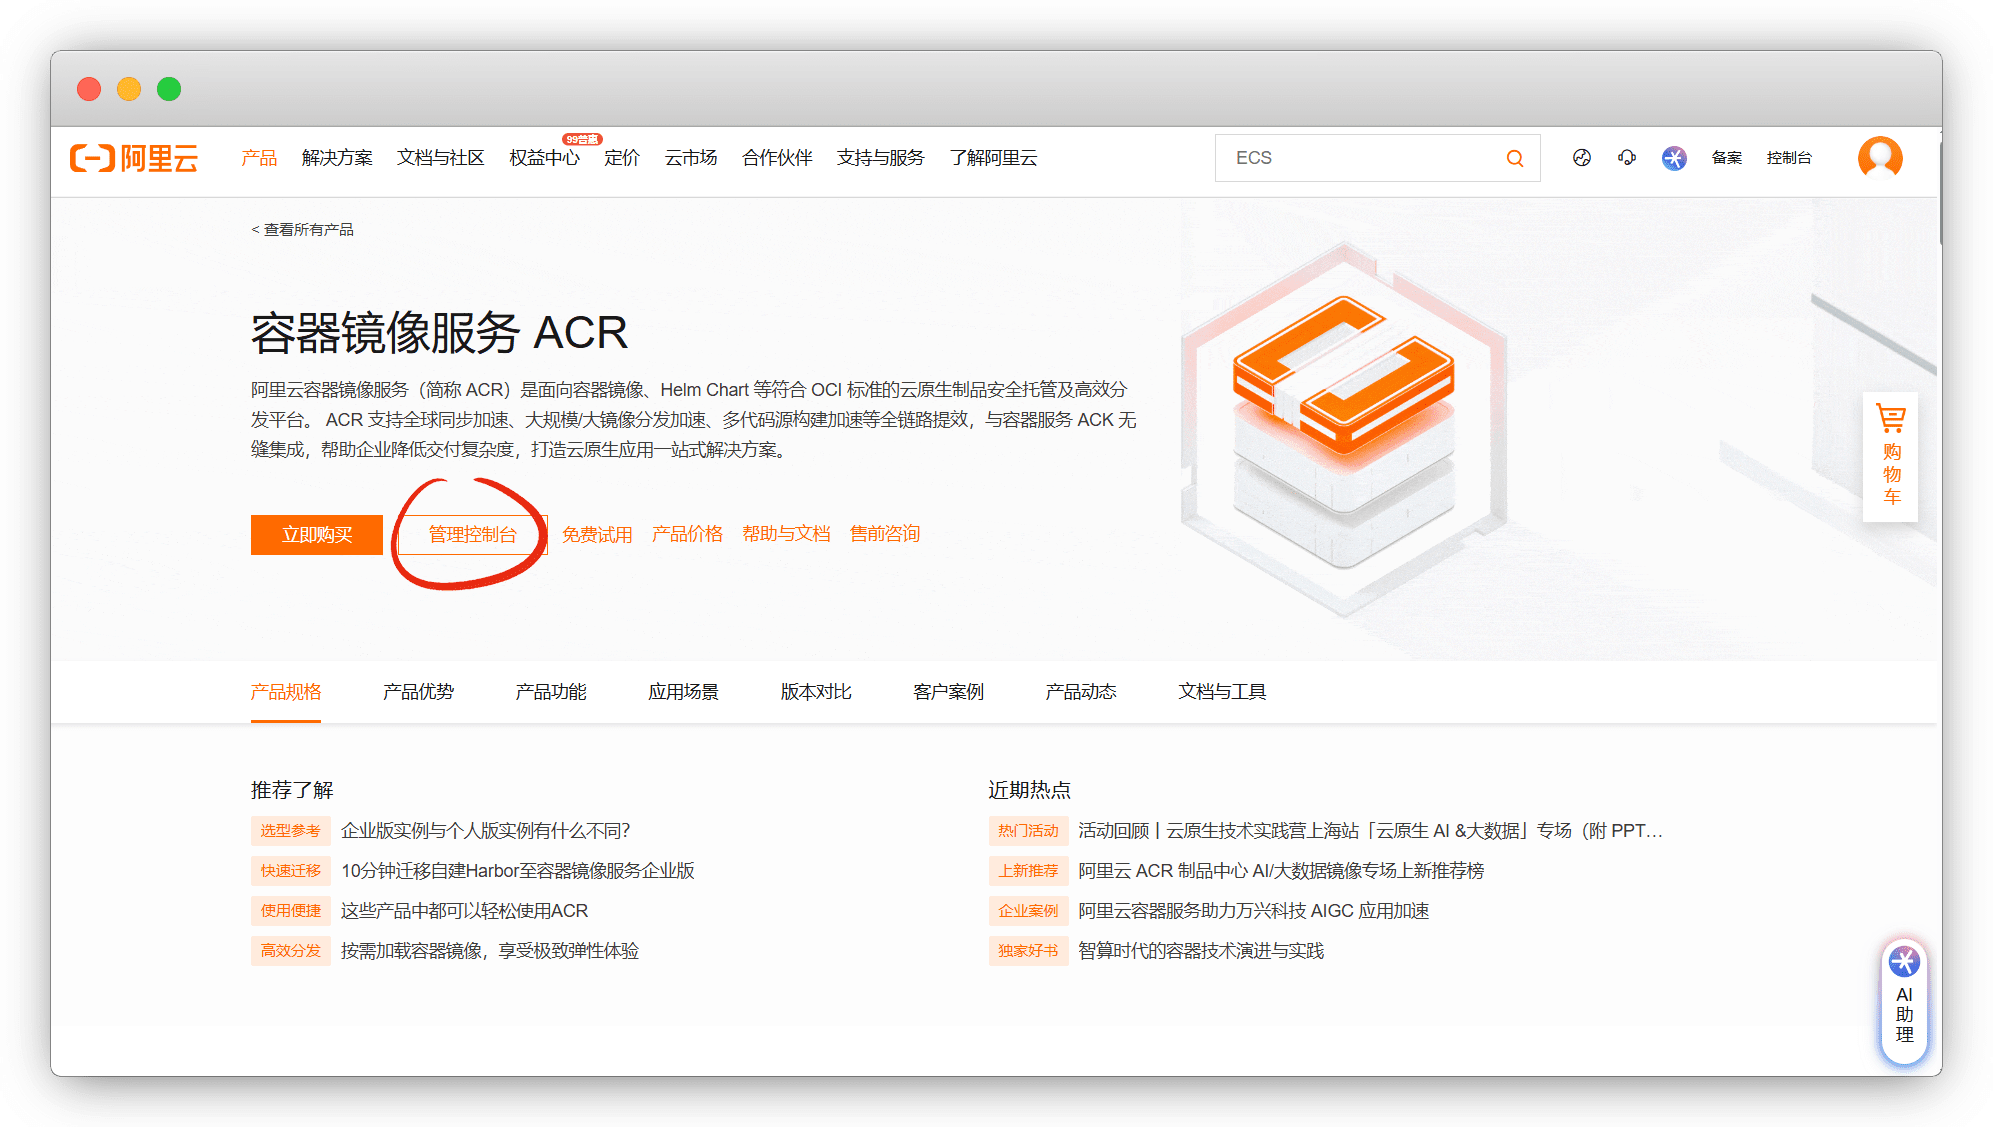Image resolution: width=1993 pixels, height=1127 pixels.
Task: Switch to the 版本对比 tab
Action: 815,692
